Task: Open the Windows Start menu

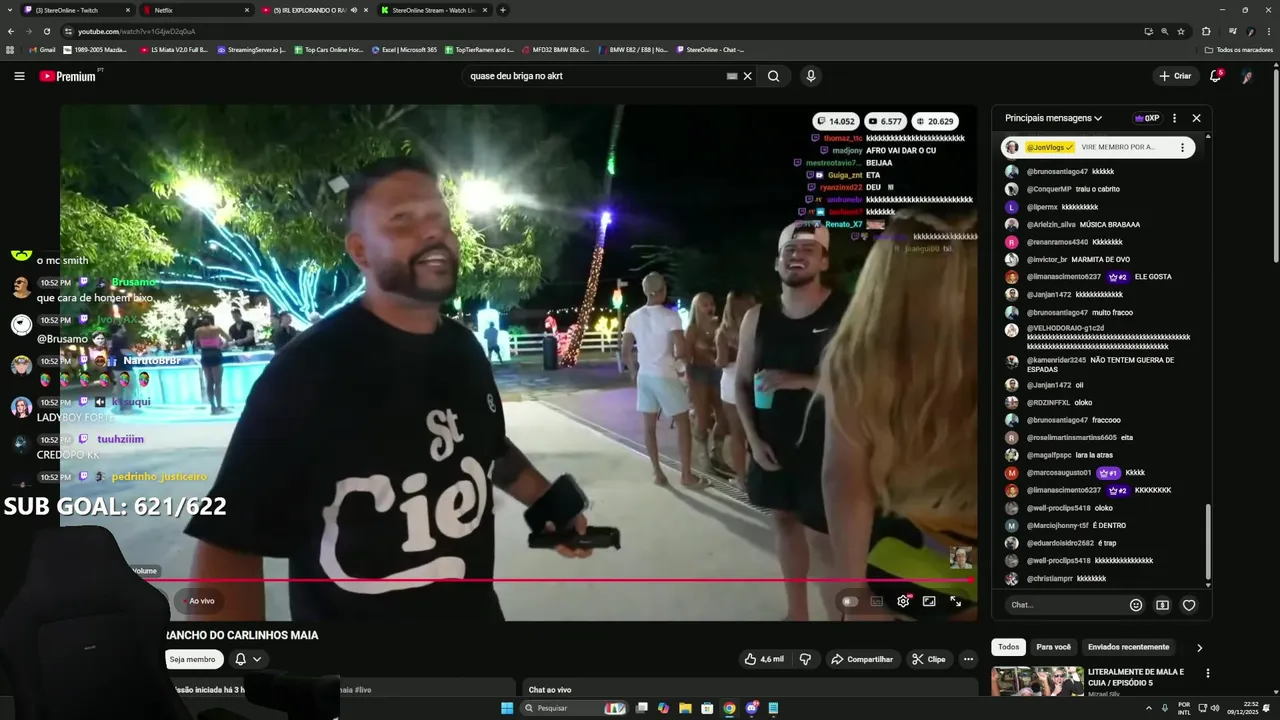Action: pyautogui.click(x=507, y=708)
